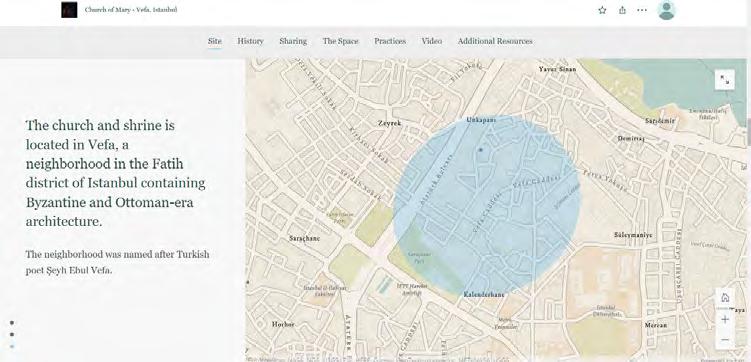
Task: Click the Vefa Caddesi street label
Action: 536,181
